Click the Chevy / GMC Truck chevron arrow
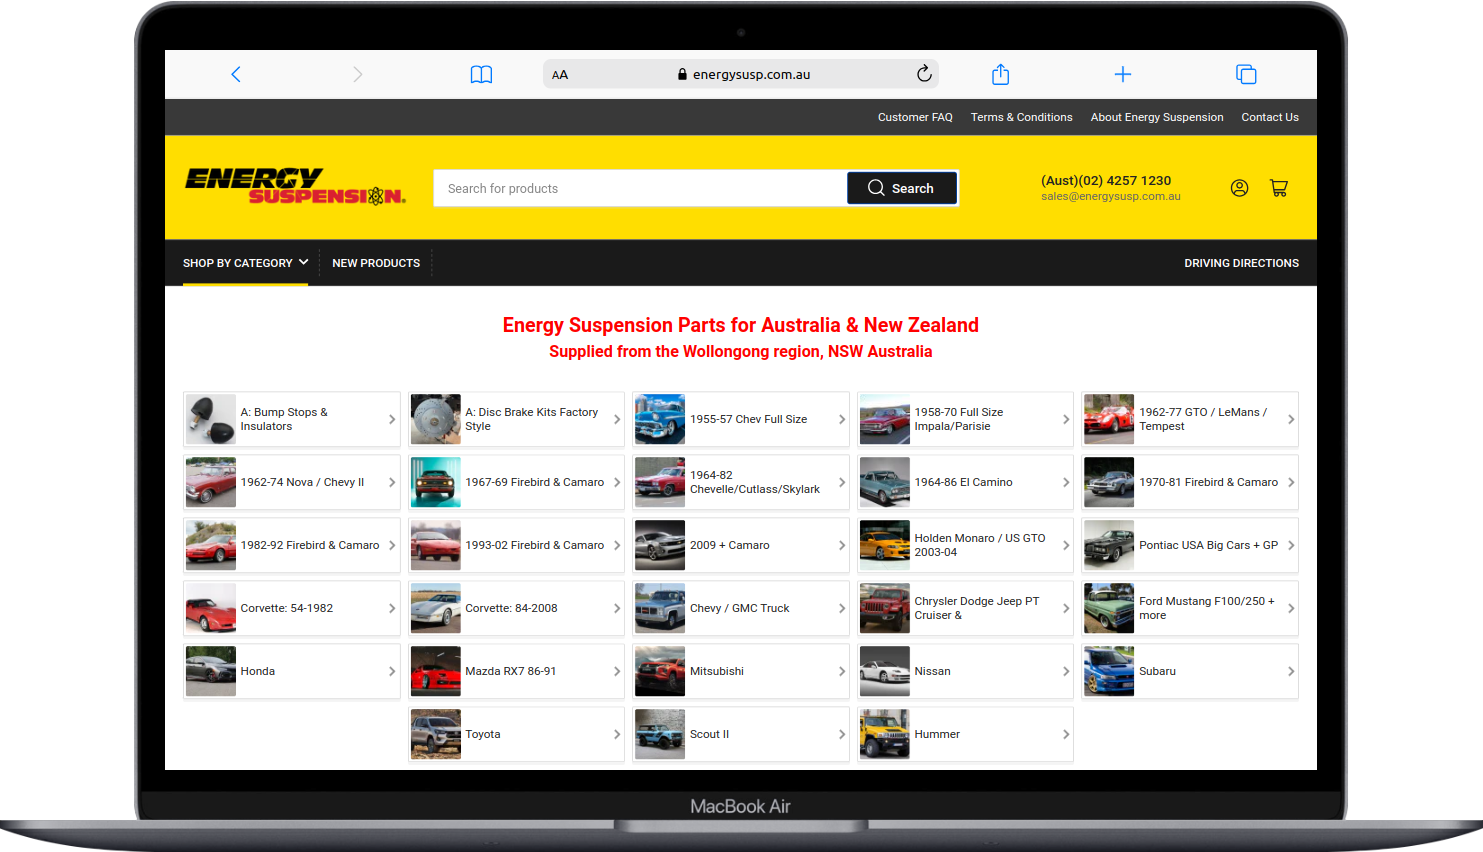The image size is (1483, 852). [x=842, y=608]
